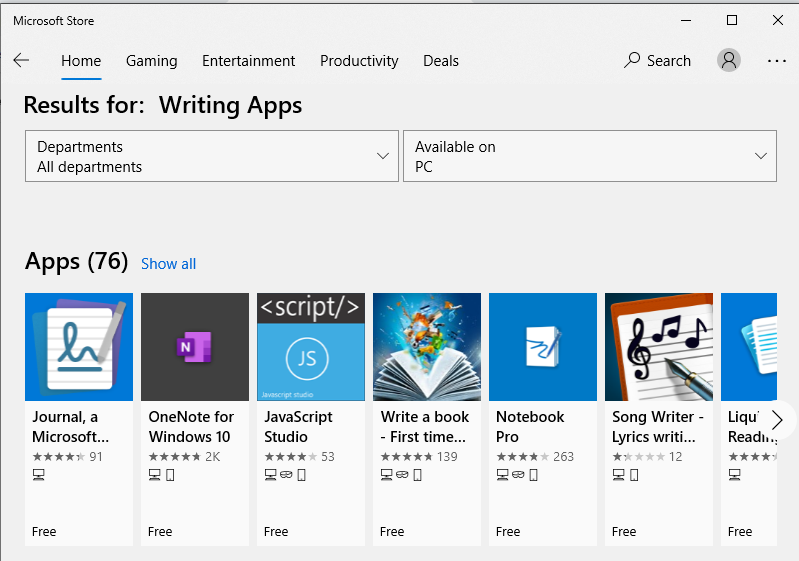Click the Show all apps link
Image resolution: width=799 pixels, height=561 pixels.
(168, 264)
